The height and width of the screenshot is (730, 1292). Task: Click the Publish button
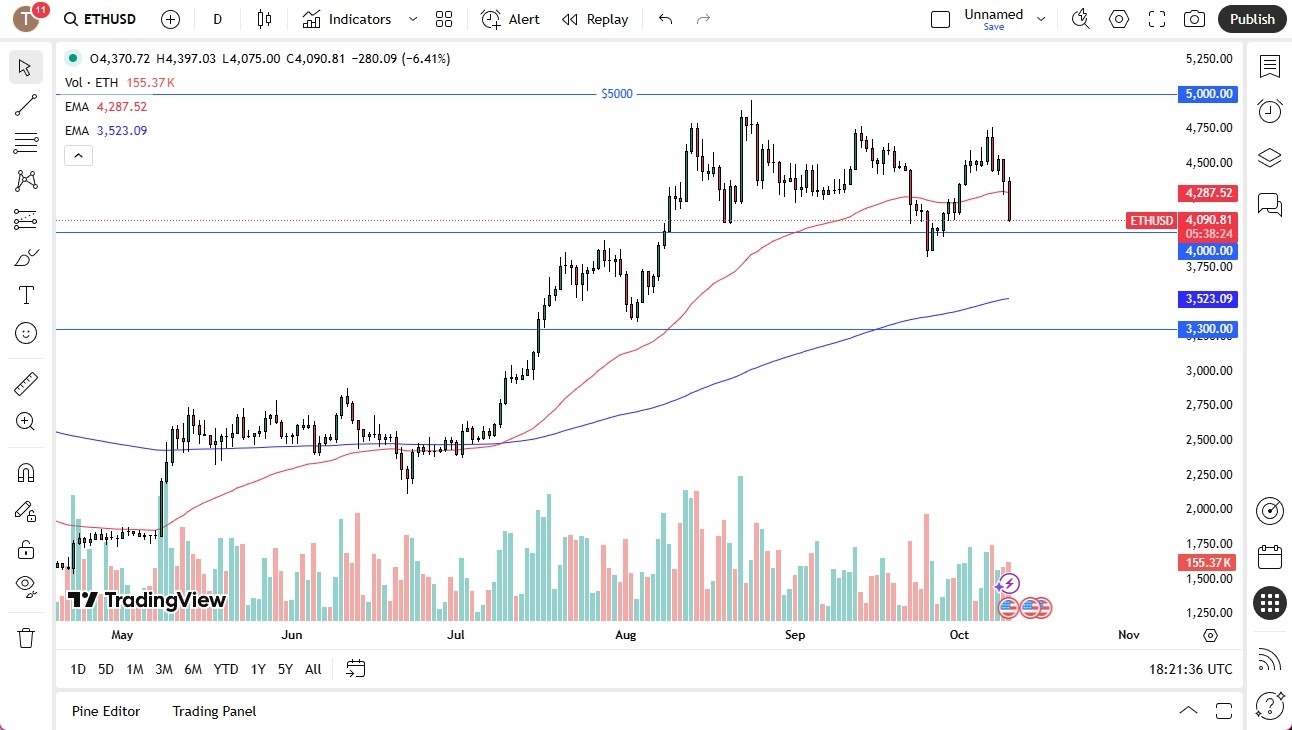tap(1251, 19)
